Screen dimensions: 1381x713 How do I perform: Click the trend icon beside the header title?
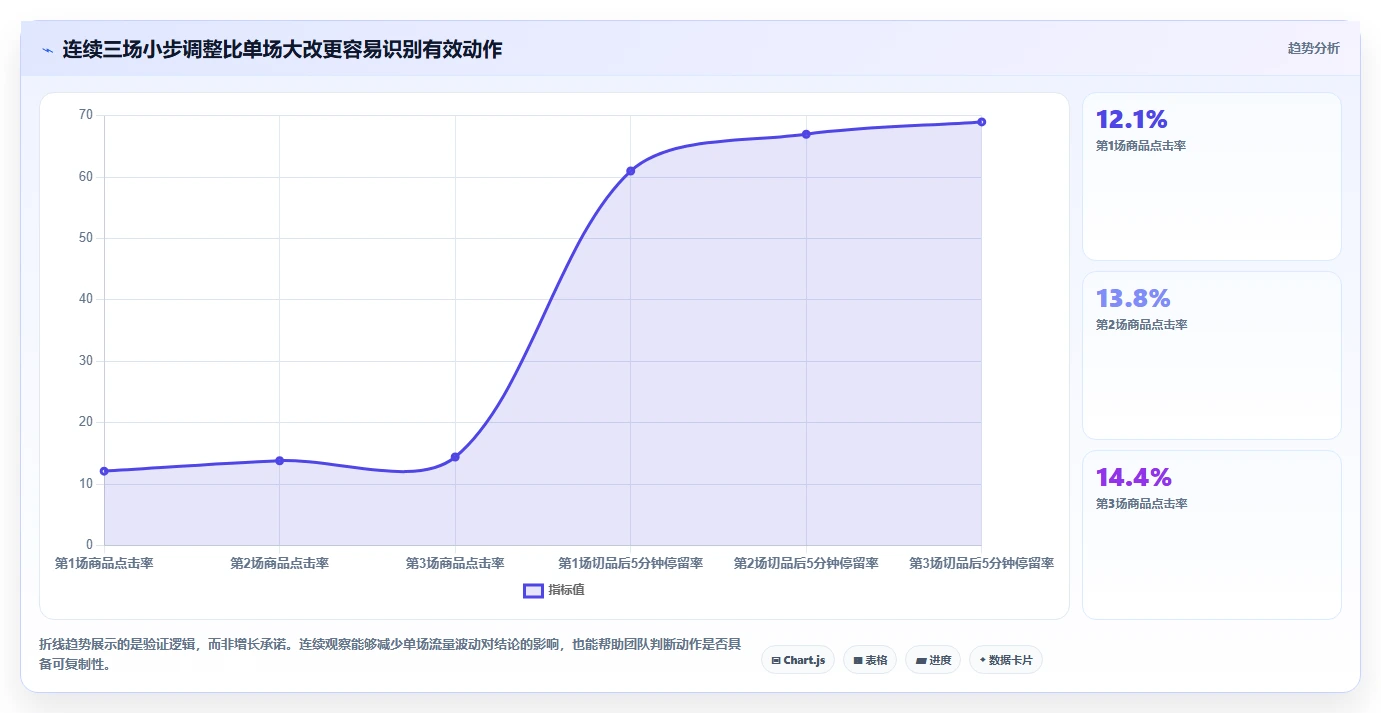click(x=47, y=49)
